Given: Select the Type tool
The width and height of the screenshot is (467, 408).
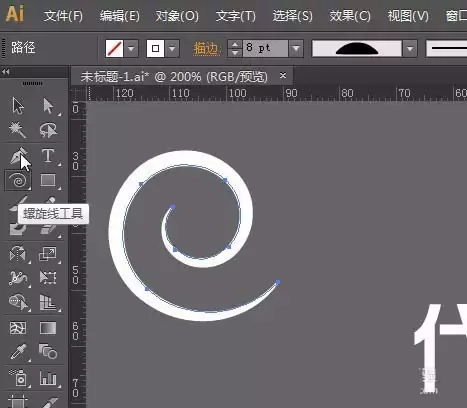Looking at the screenshot, I should click(48, 156).
